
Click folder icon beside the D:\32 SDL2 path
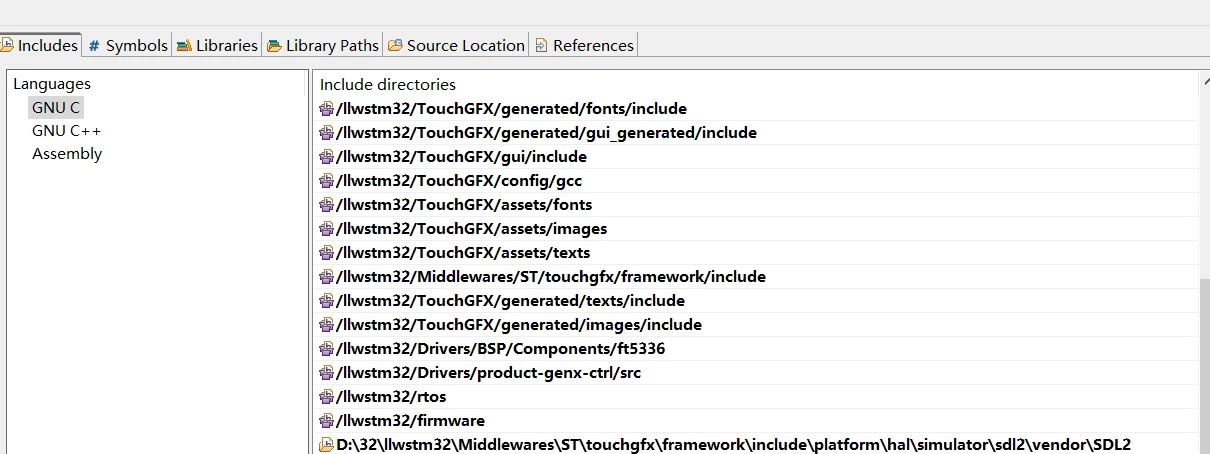(x=326, y=444)
